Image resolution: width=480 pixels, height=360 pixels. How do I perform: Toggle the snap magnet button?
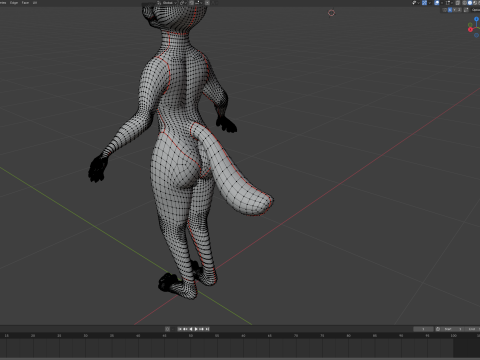192,3
